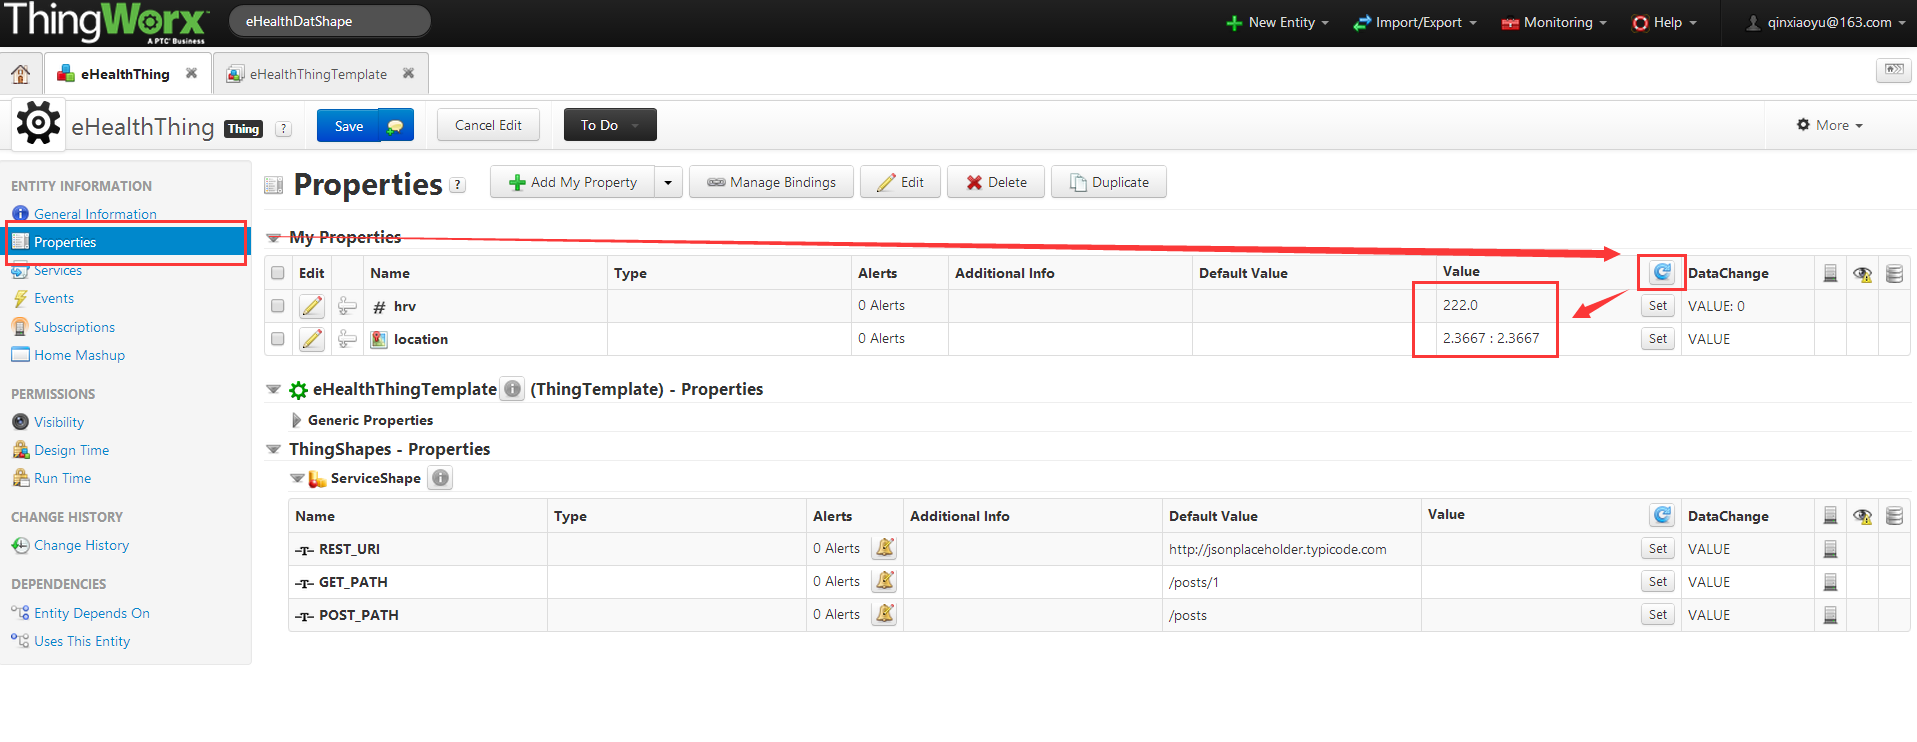1917x742 pixels.
Task: Click the pencil edit icon for hrv
Action: (x=312, y=306)
